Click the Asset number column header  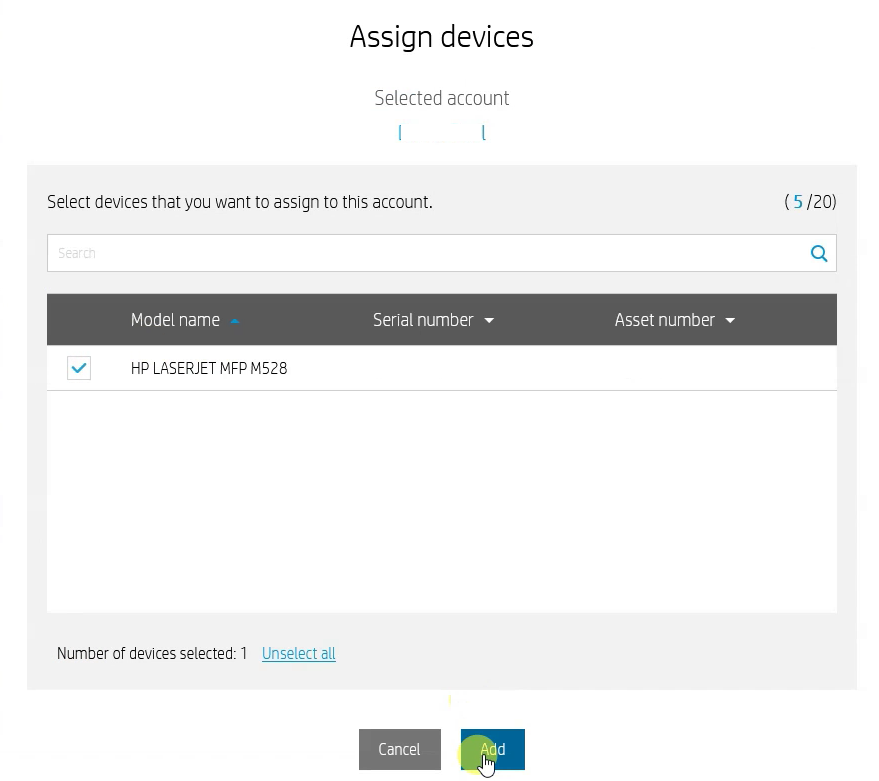coord(664,320)
